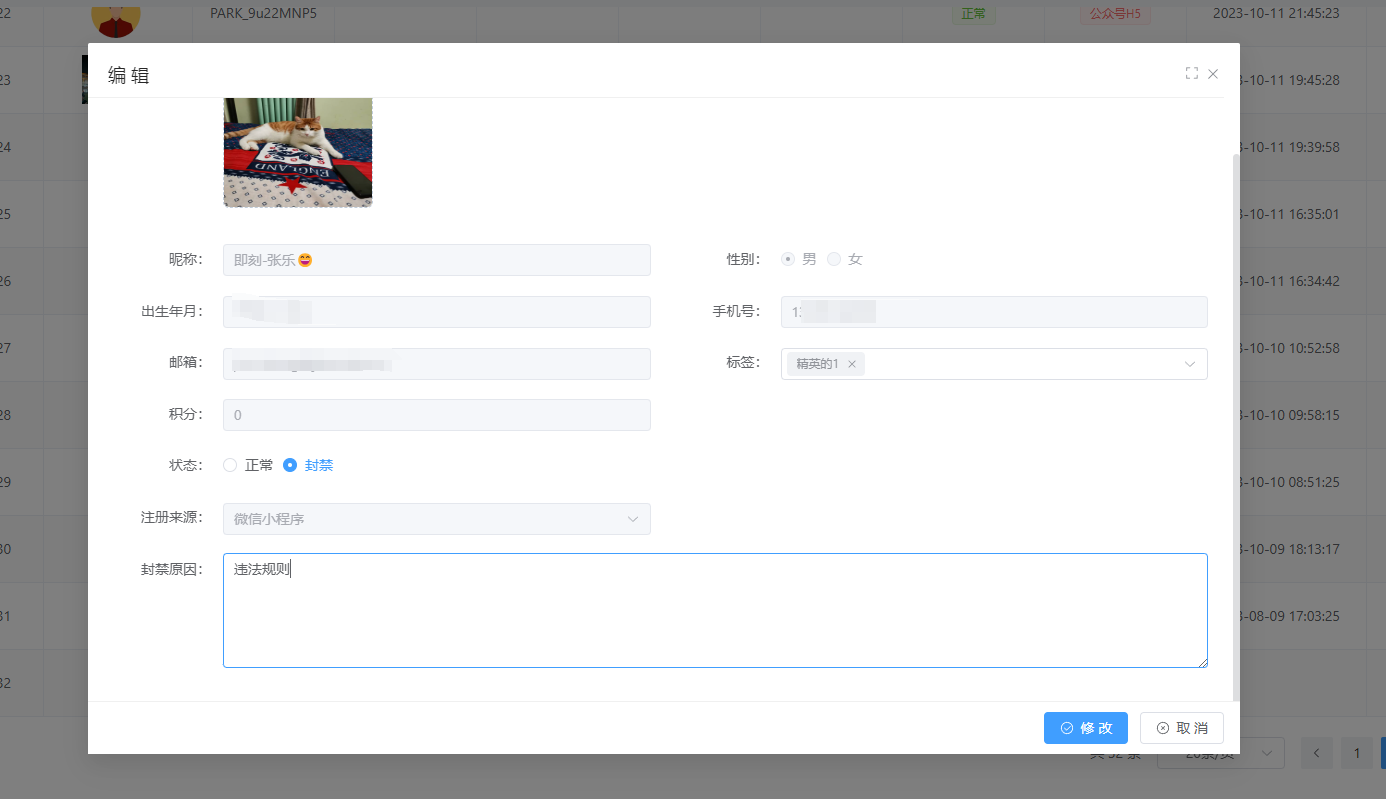The width and height of the screenshot is (1386, 799).
Task: Click the previous page arrow in pagination
Action: 1317,753
